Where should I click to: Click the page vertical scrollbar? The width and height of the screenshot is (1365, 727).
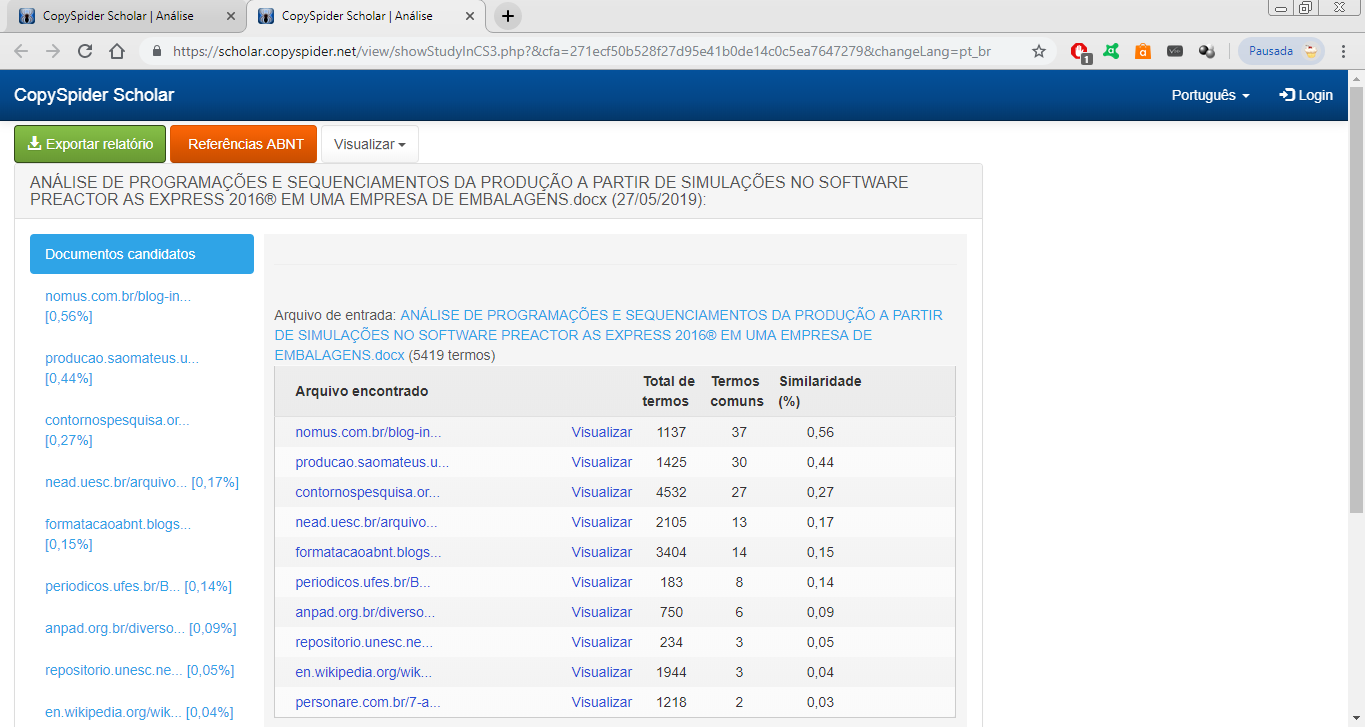click(x=1356, y=300)
